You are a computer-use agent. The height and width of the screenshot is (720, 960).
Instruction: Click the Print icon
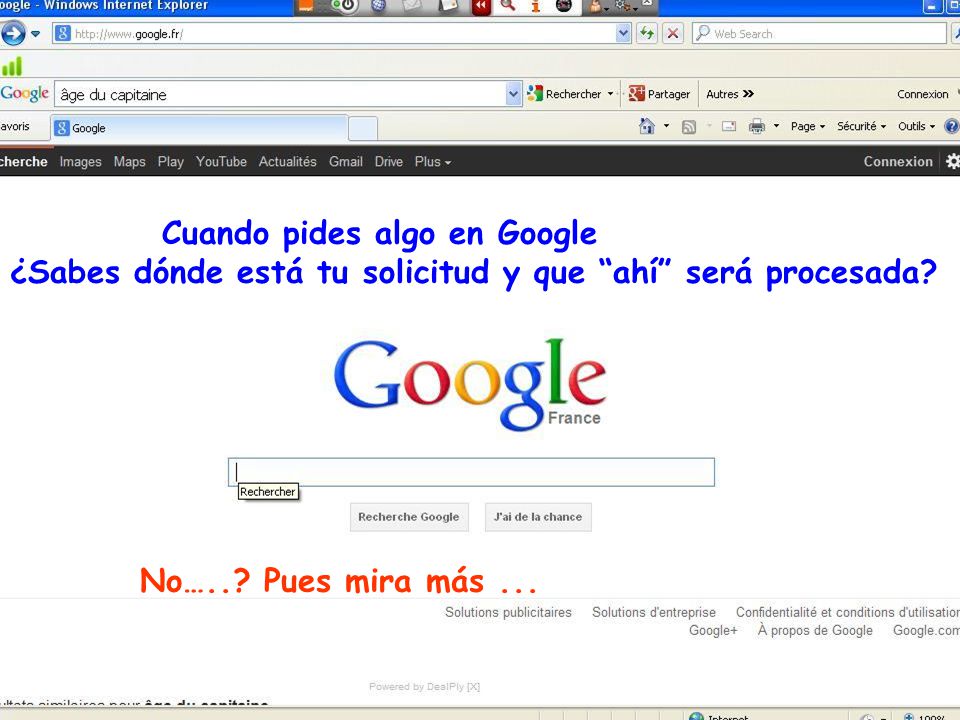(x=757, y=126)
